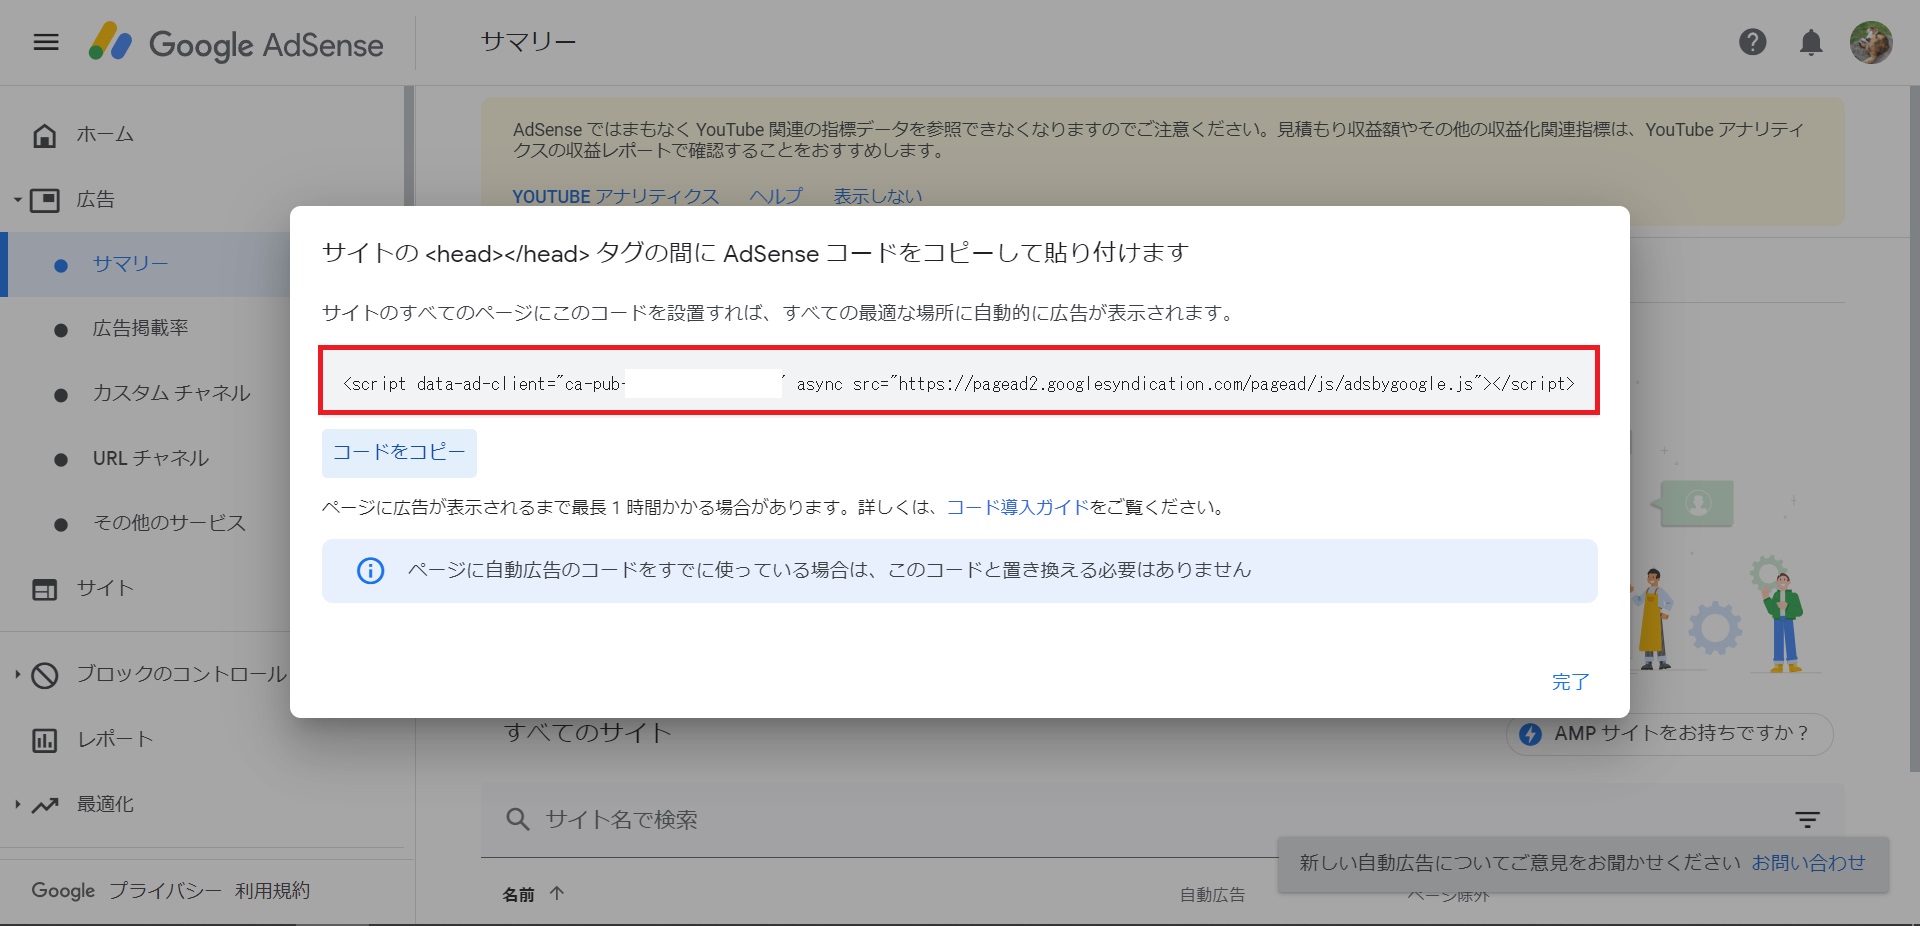Click the ホーム home icon
Image resolution: width=1921 pixels, height=928 pixels.
45,135
